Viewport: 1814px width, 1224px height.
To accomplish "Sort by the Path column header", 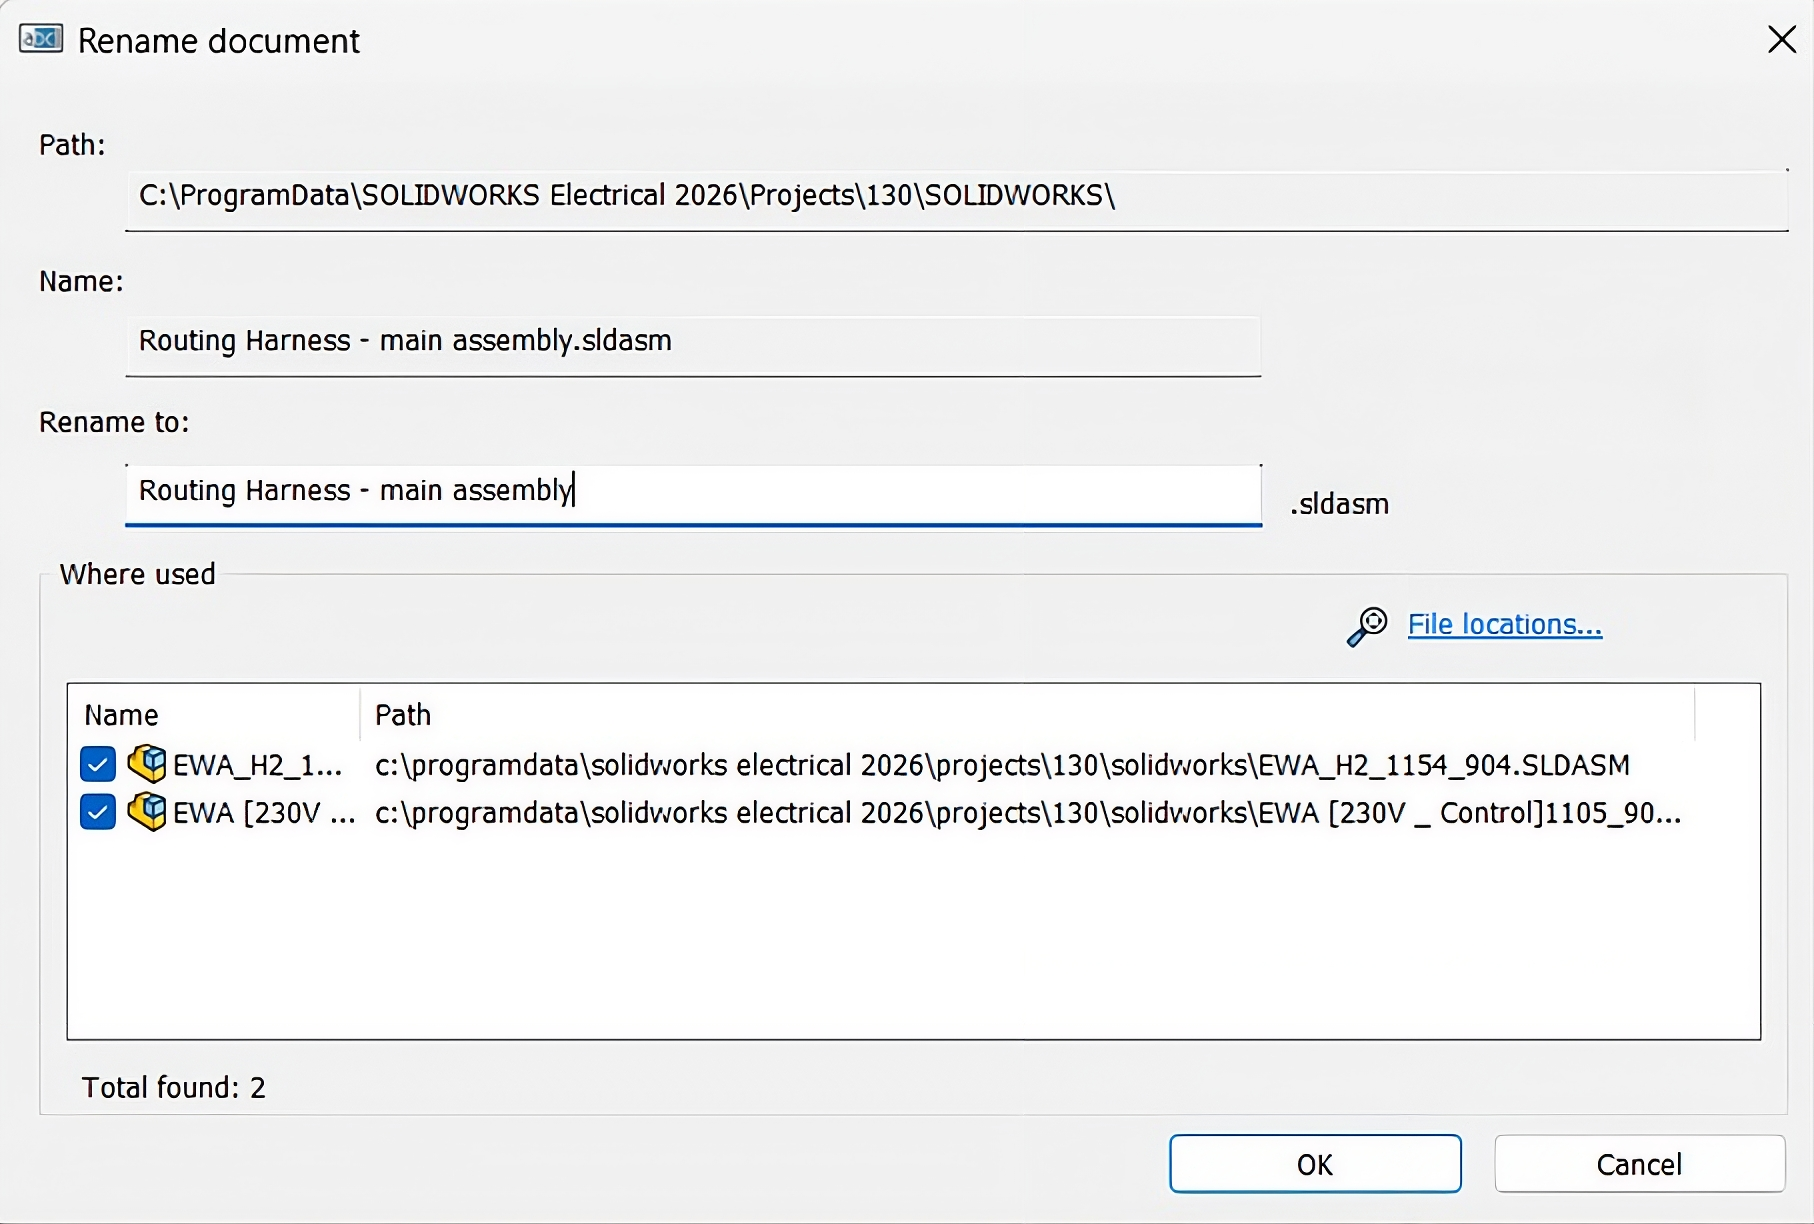I will pyautogui.click(x=1028, y=715).
